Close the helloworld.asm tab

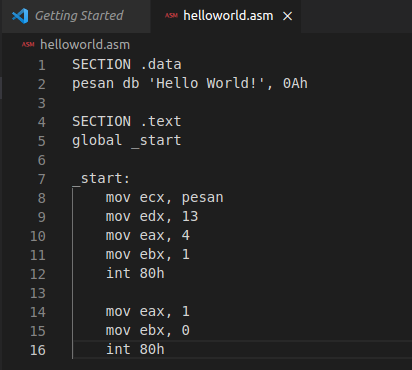tap(287, 16)
